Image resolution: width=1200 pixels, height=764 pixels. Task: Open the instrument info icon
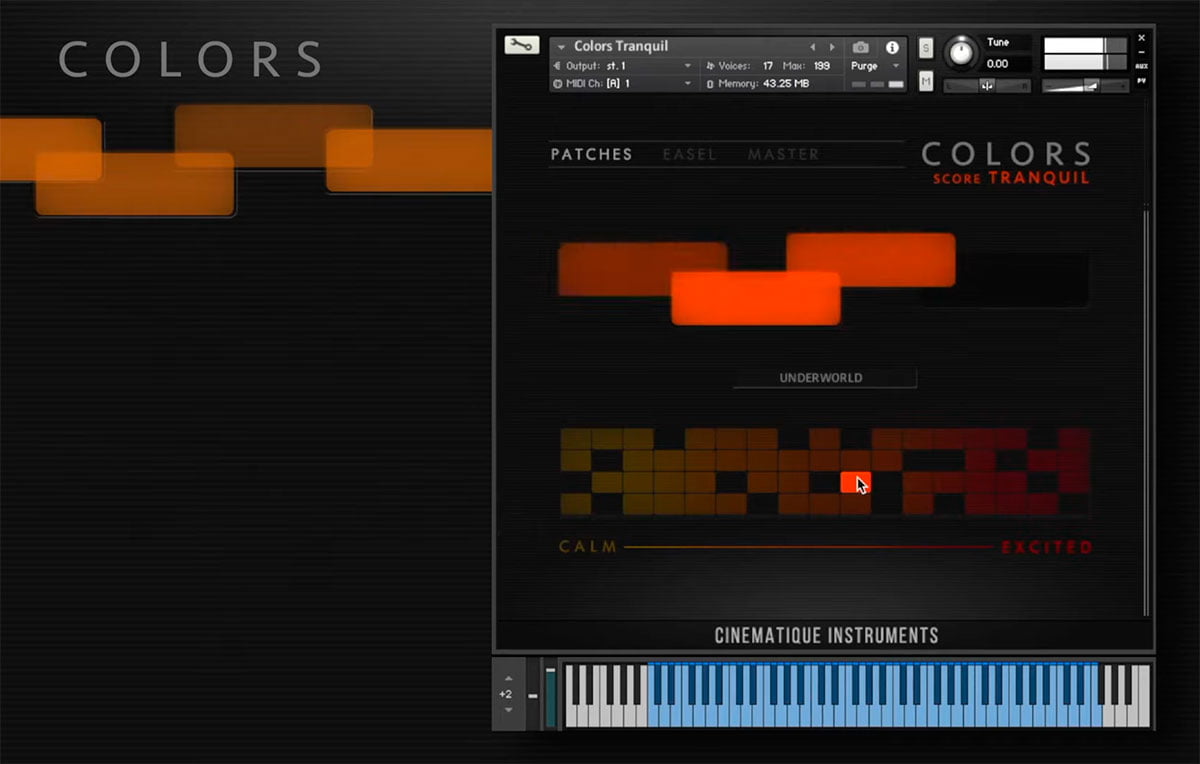892,47
